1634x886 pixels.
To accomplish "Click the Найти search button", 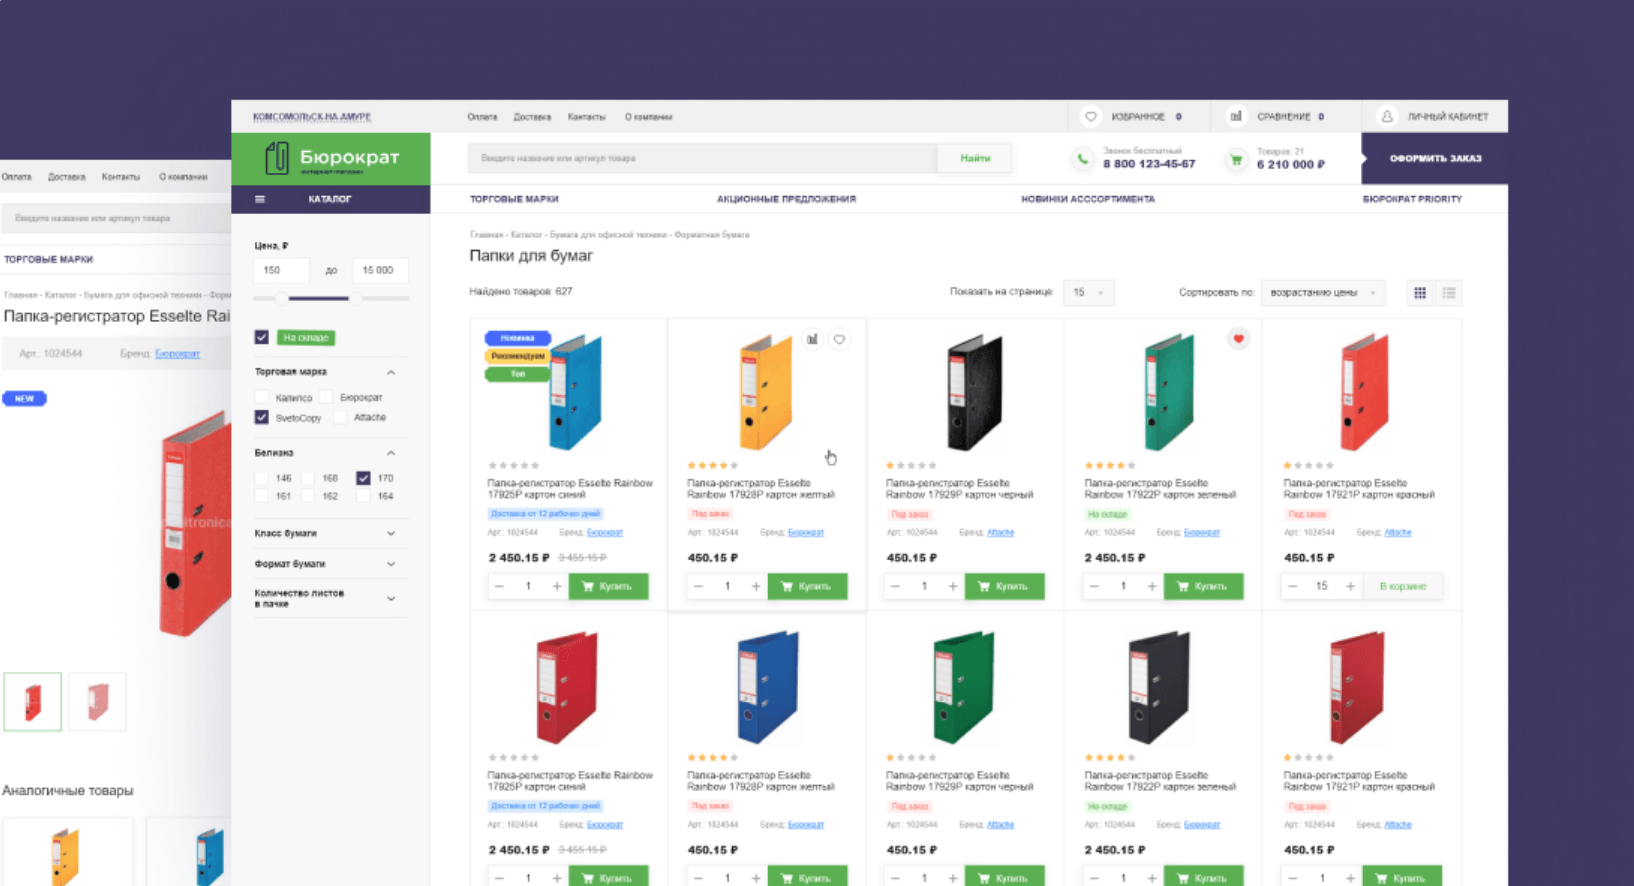I will pos(975,158).
